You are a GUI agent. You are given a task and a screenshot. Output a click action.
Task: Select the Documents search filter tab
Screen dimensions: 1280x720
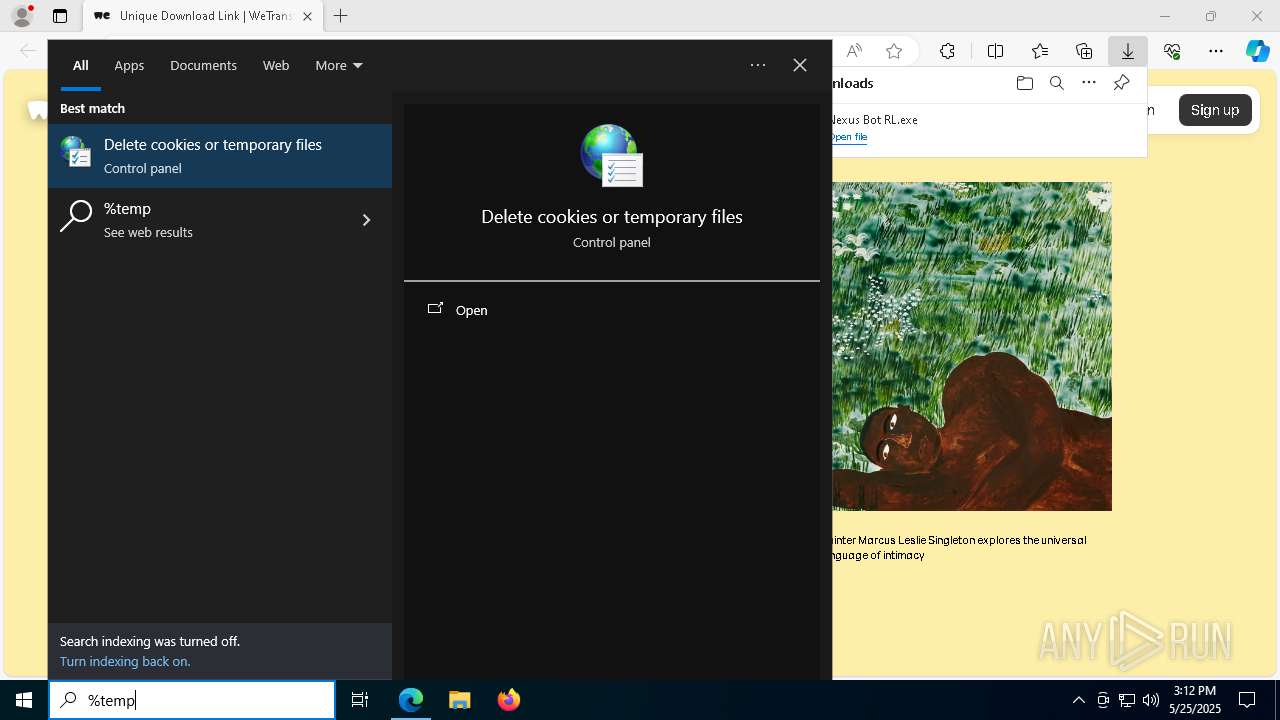203,65
